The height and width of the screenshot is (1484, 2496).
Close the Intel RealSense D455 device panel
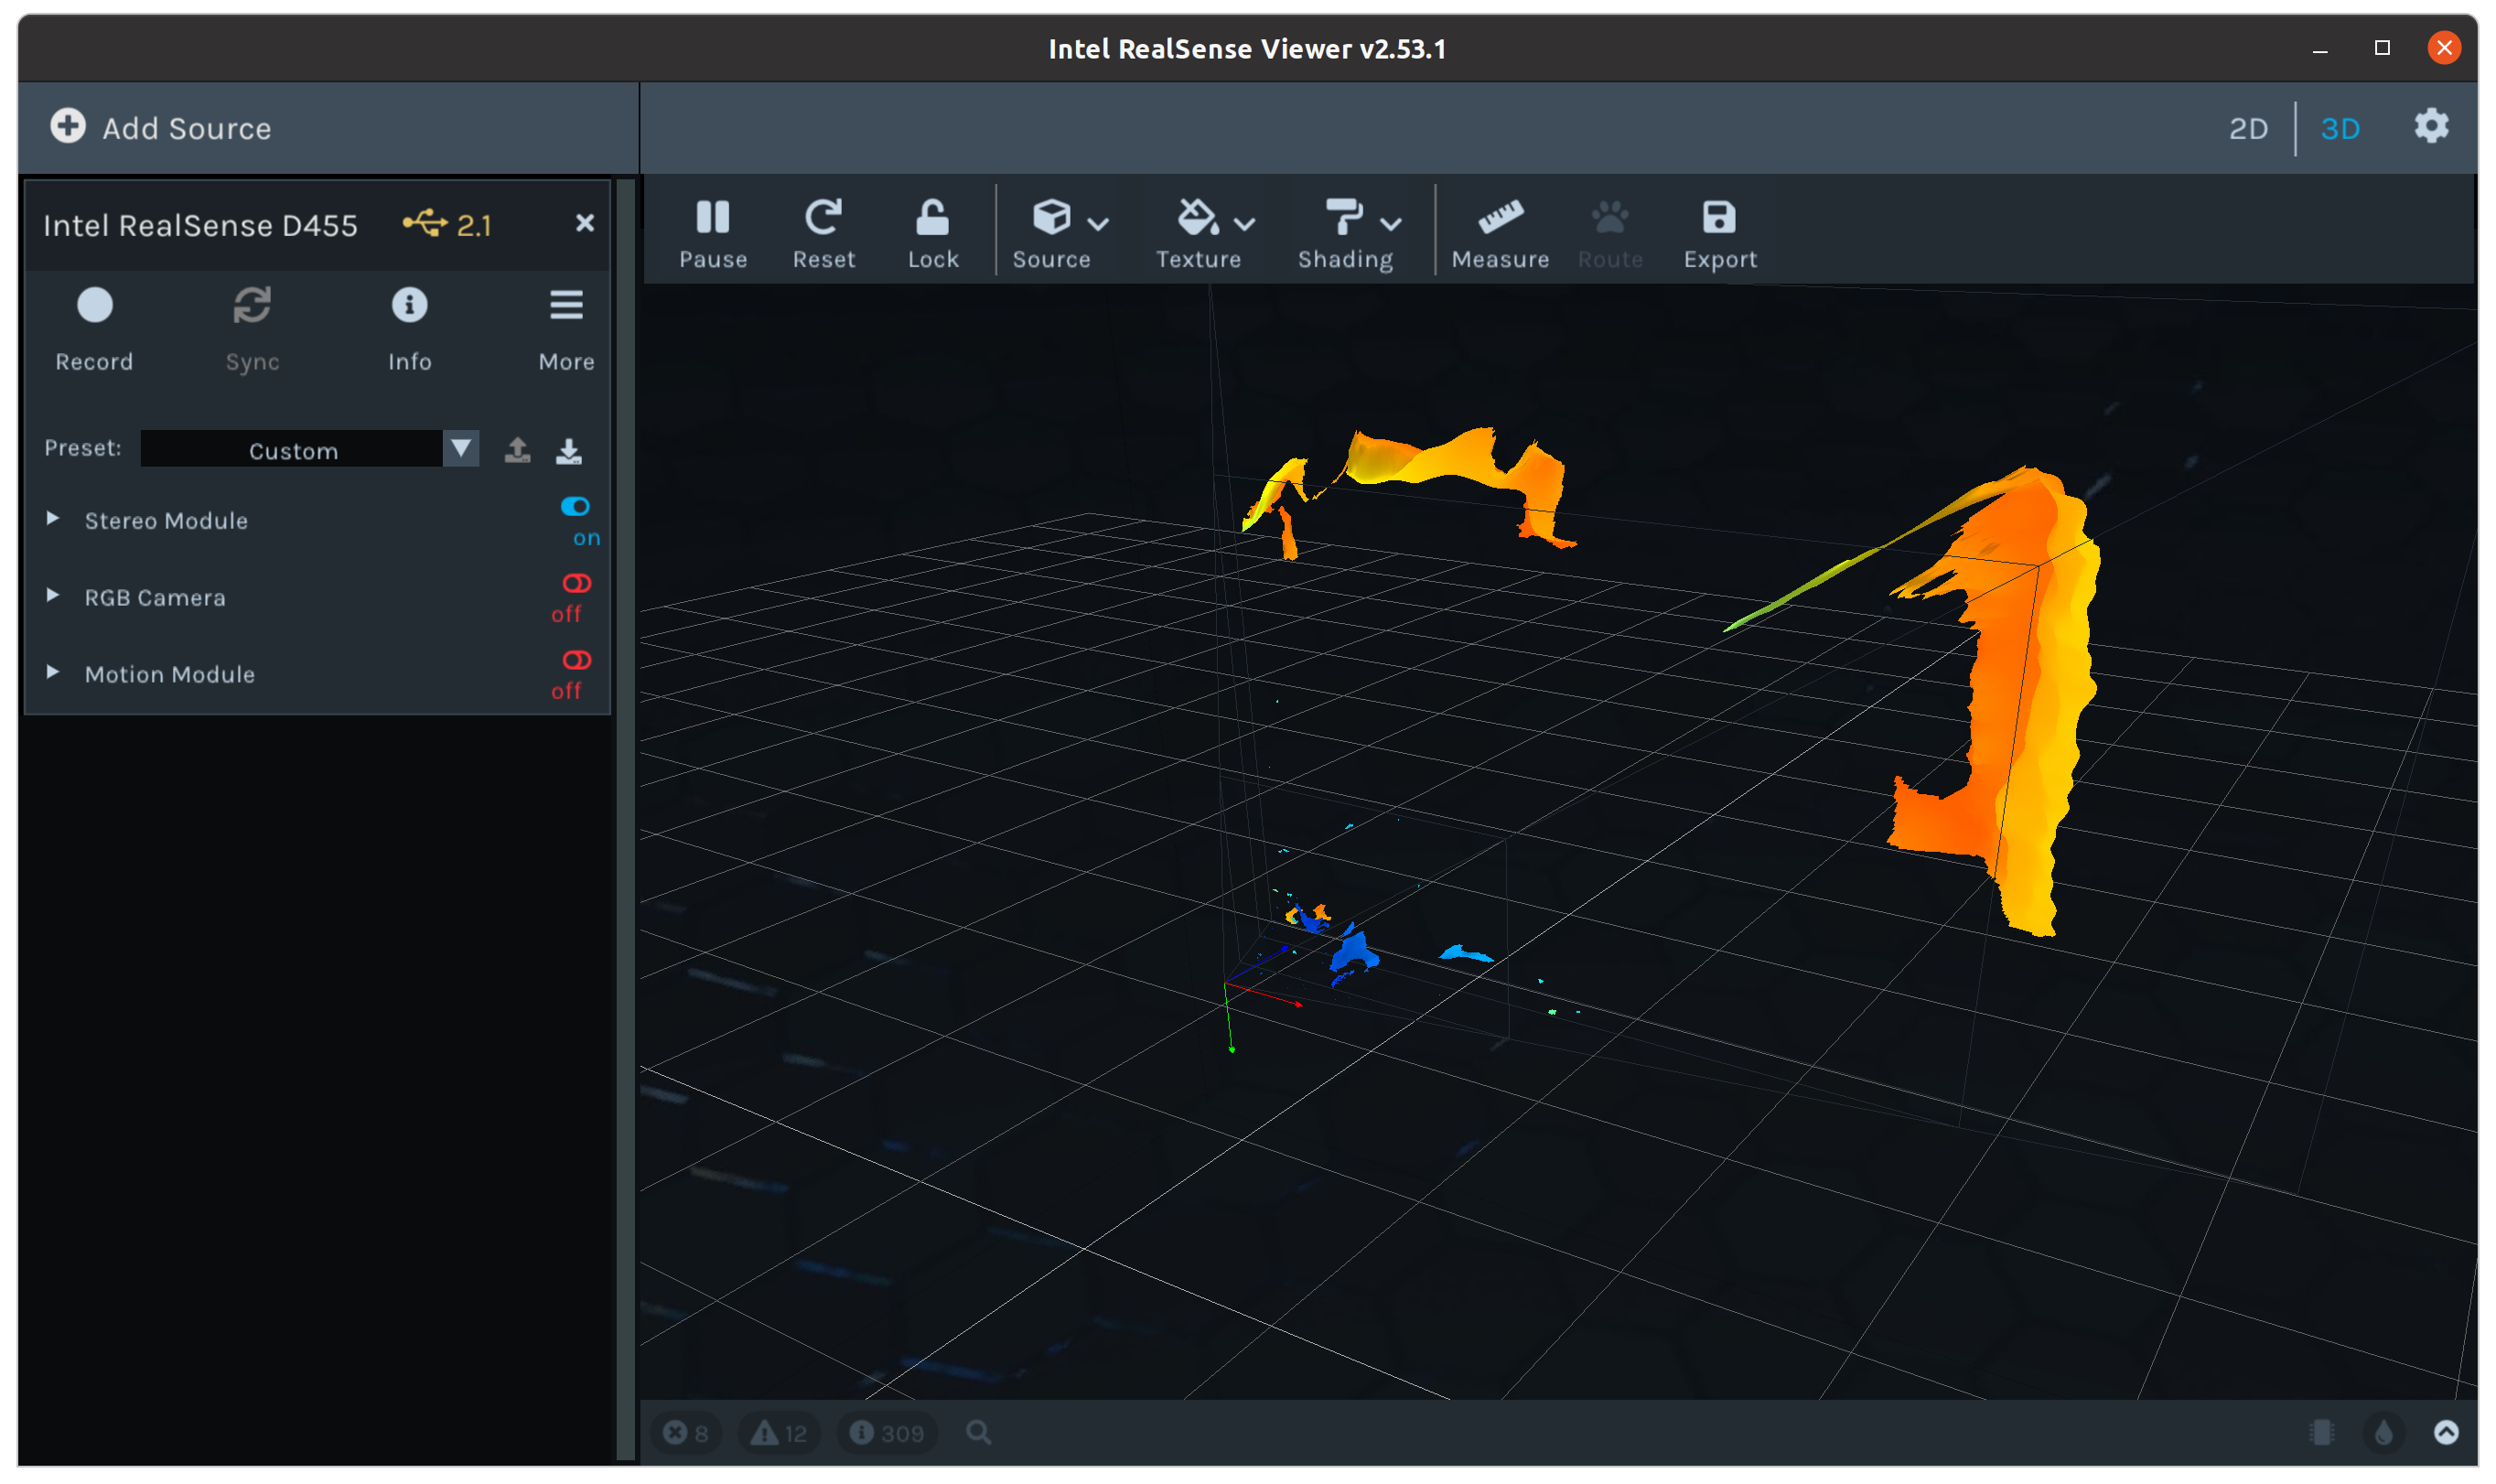coord(585,223)
